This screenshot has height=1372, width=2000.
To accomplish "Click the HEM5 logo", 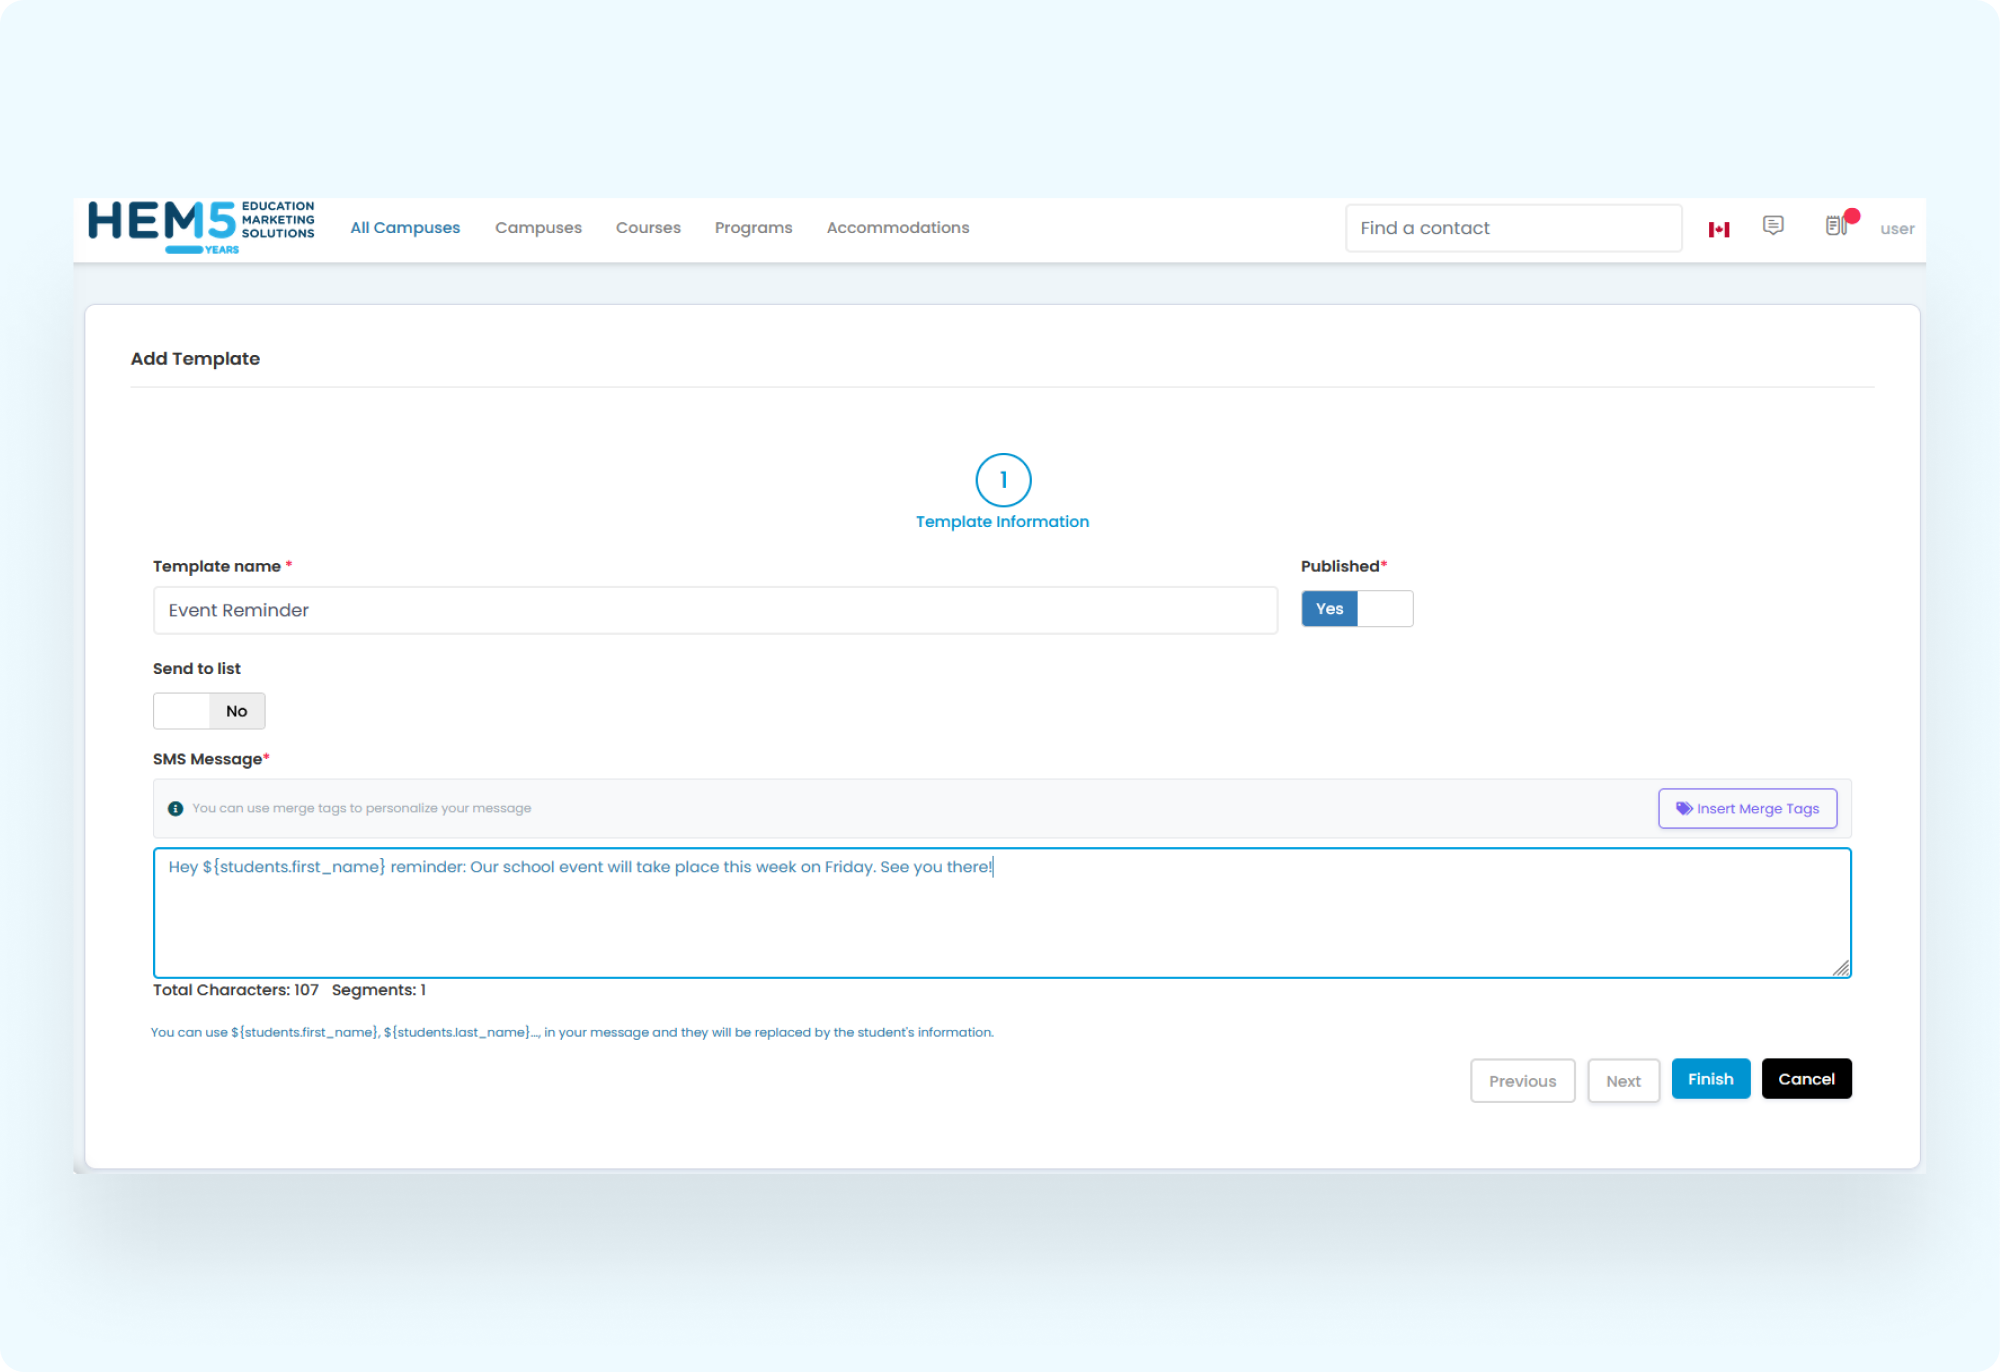I will (x=201, y=227).
